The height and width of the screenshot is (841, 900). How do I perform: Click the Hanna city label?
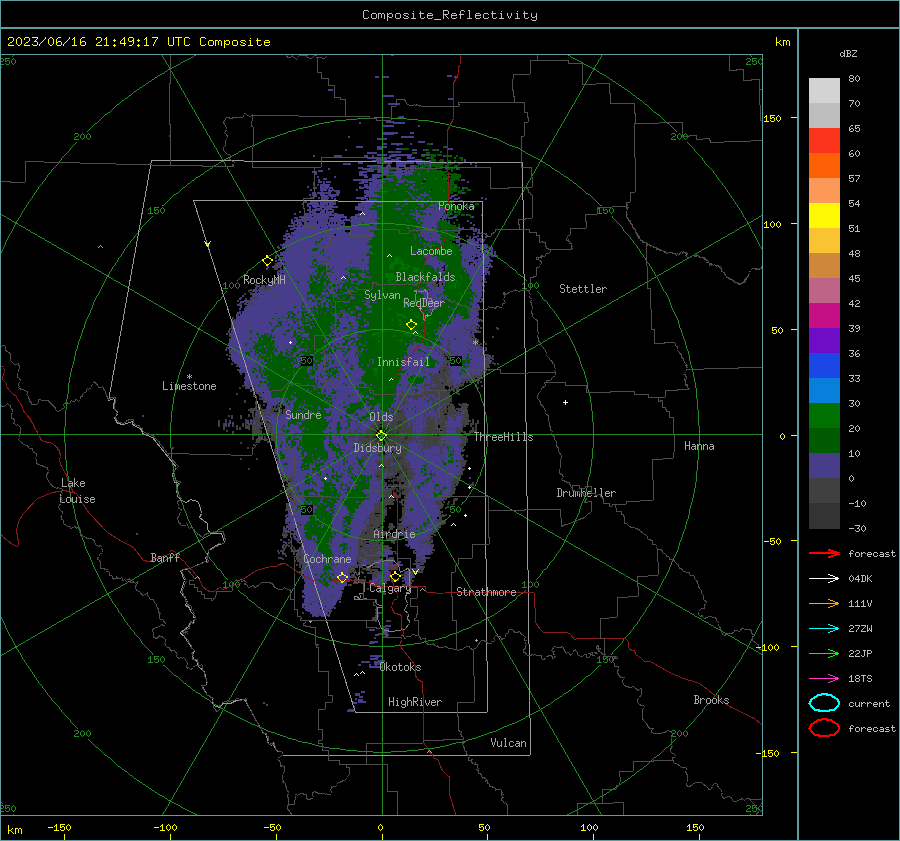[699, 446]
